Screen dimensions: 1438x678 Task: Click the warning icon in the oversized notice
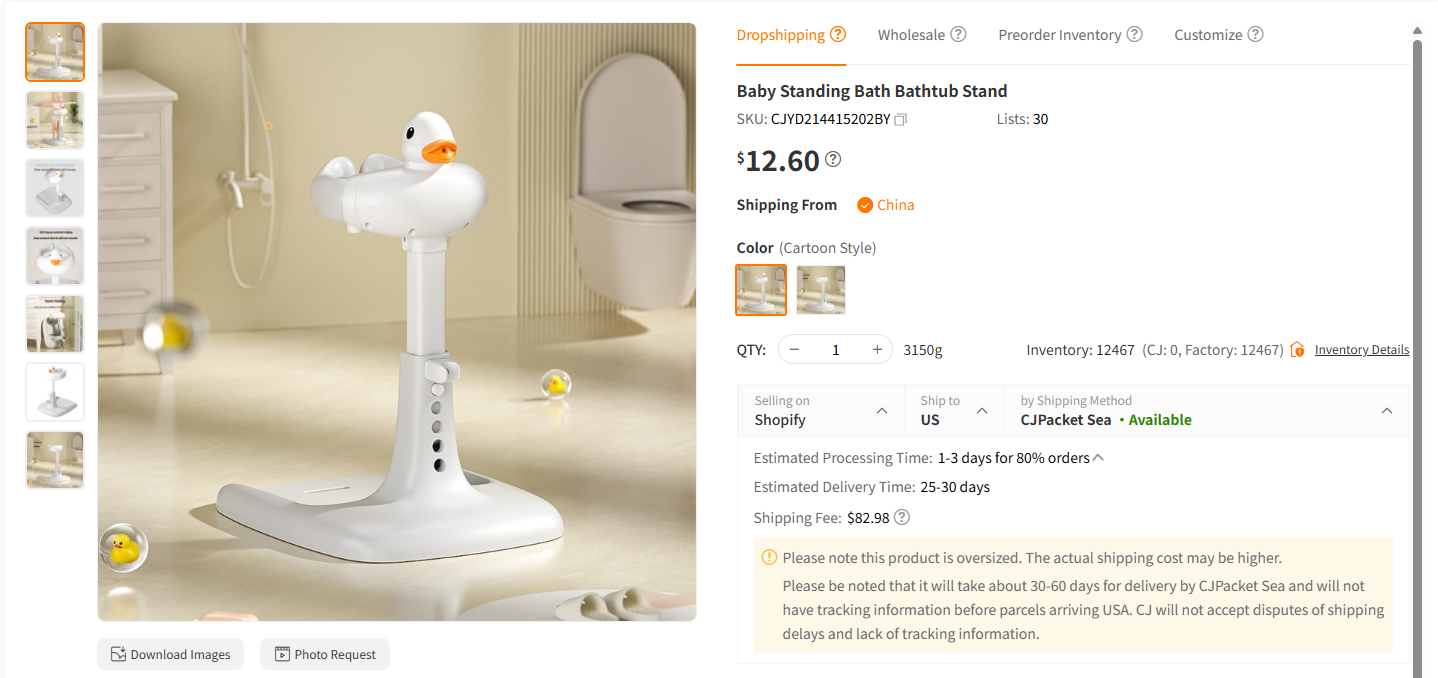click(x=769, y=557)
